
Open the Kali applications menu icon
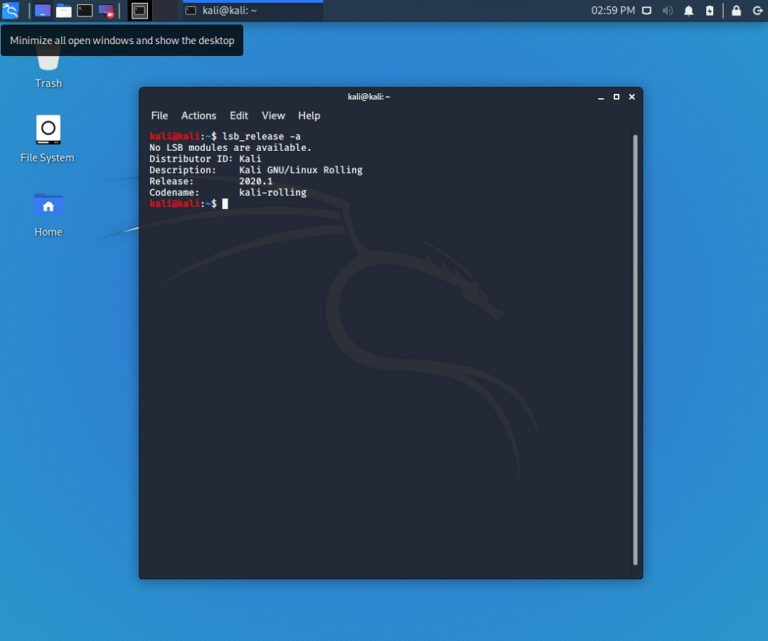(10, 10)
